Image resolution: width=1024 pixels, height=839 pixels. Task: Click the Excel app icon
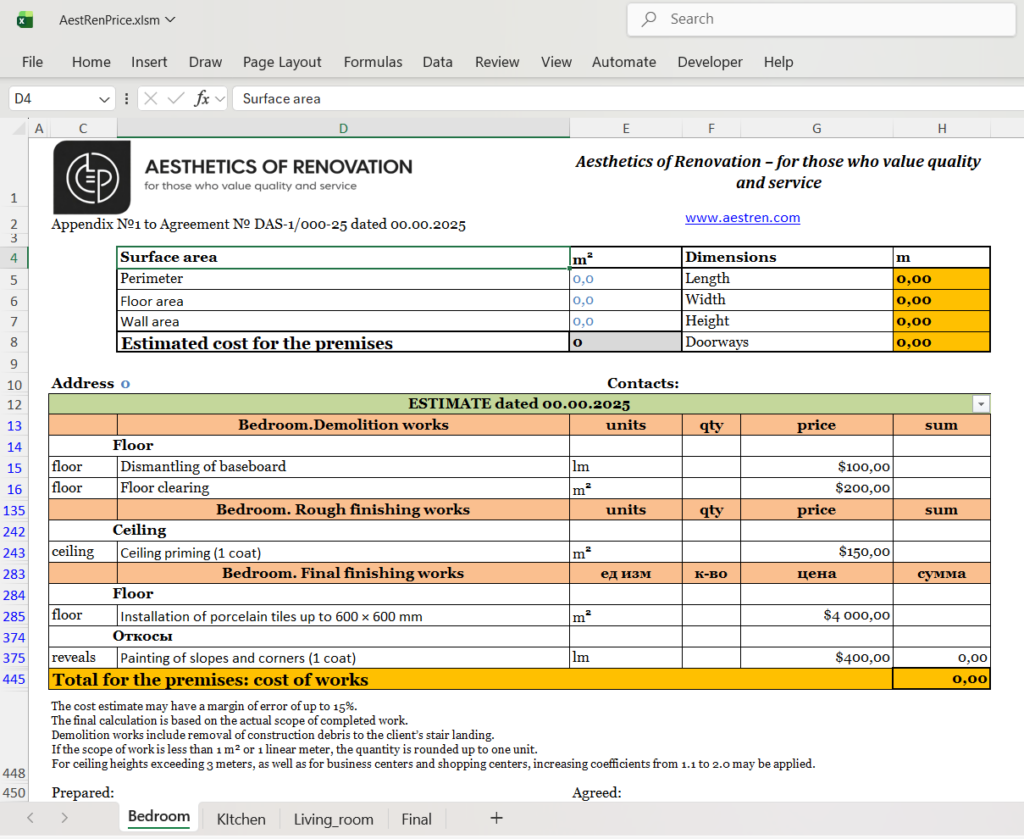pos(25,20)
